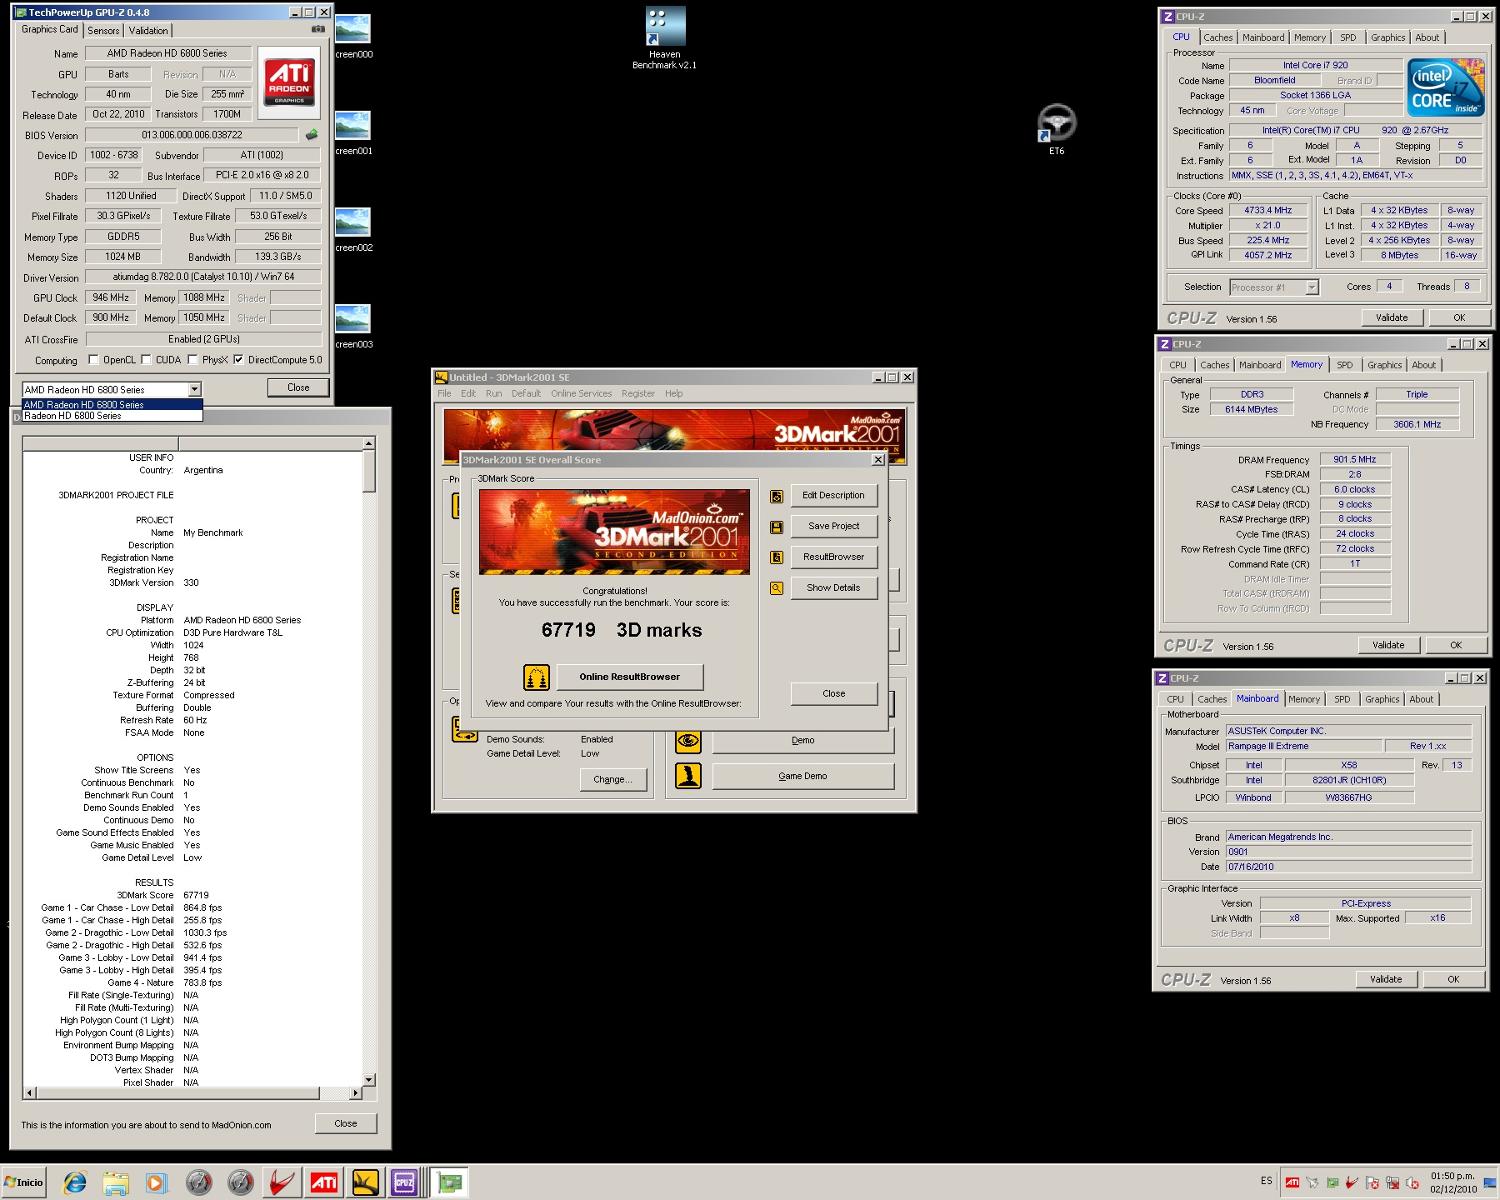
Task: Click the Show Details button
Action: pos(833,588)
